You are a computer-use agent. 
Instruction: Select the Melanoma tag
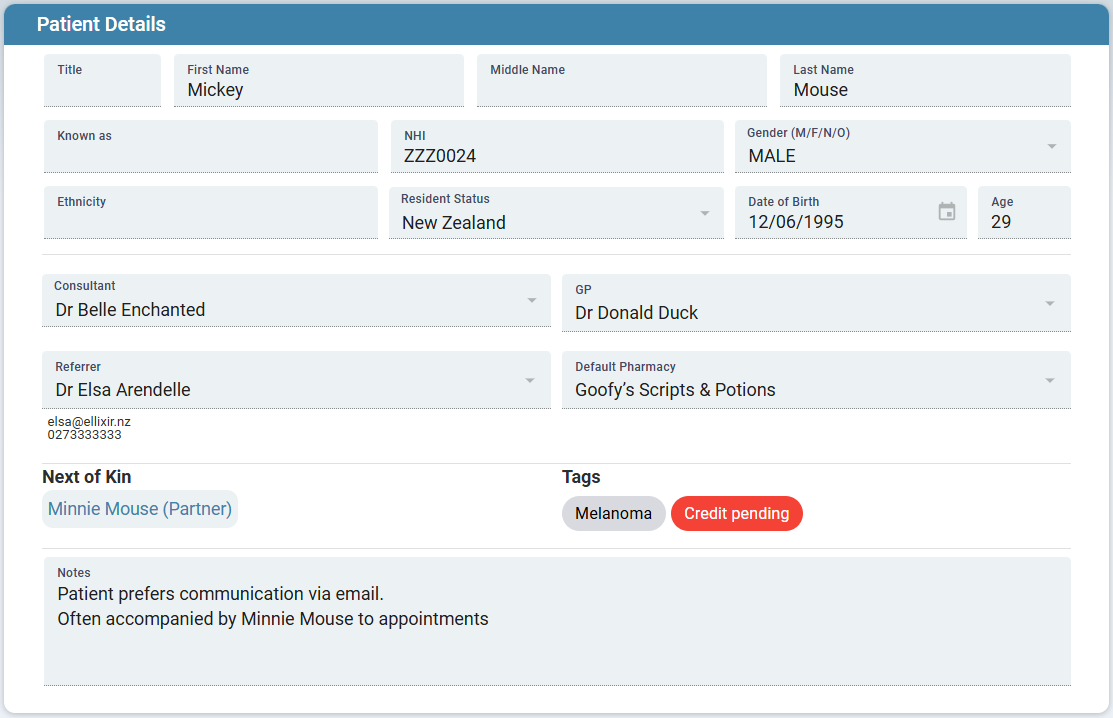(x=613, y=514)
